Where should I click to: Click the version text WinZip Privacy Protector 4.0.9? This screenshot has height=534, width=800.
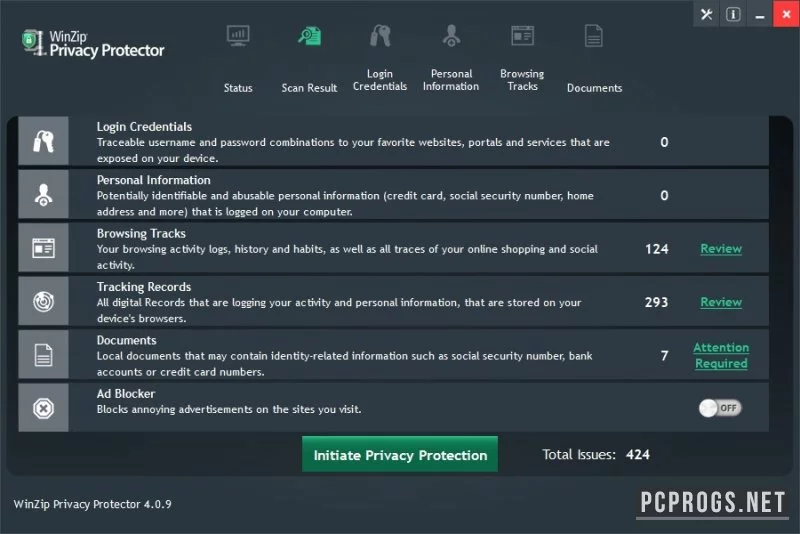92,504
